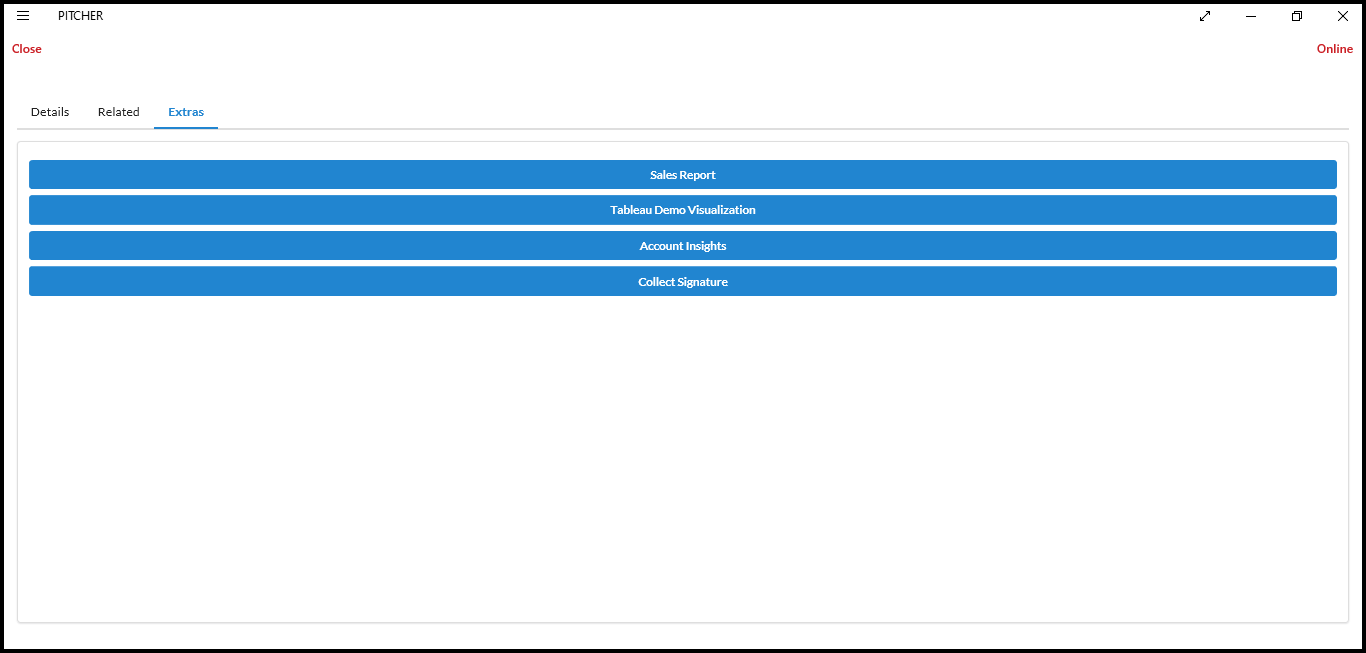Start Collect Signature
The image size is (1366, 653).
coord(683,281)
